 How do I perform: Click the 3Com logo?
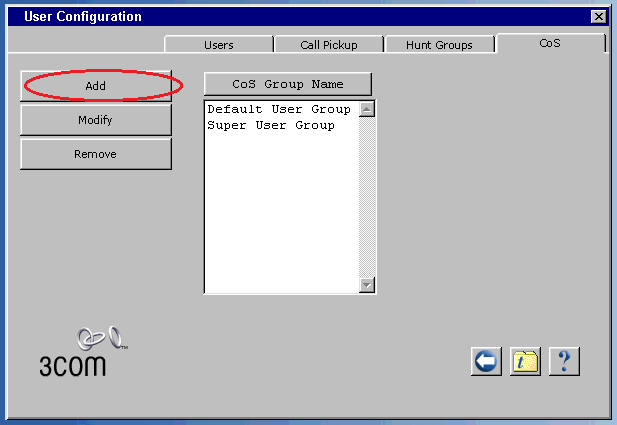(80, 352)
